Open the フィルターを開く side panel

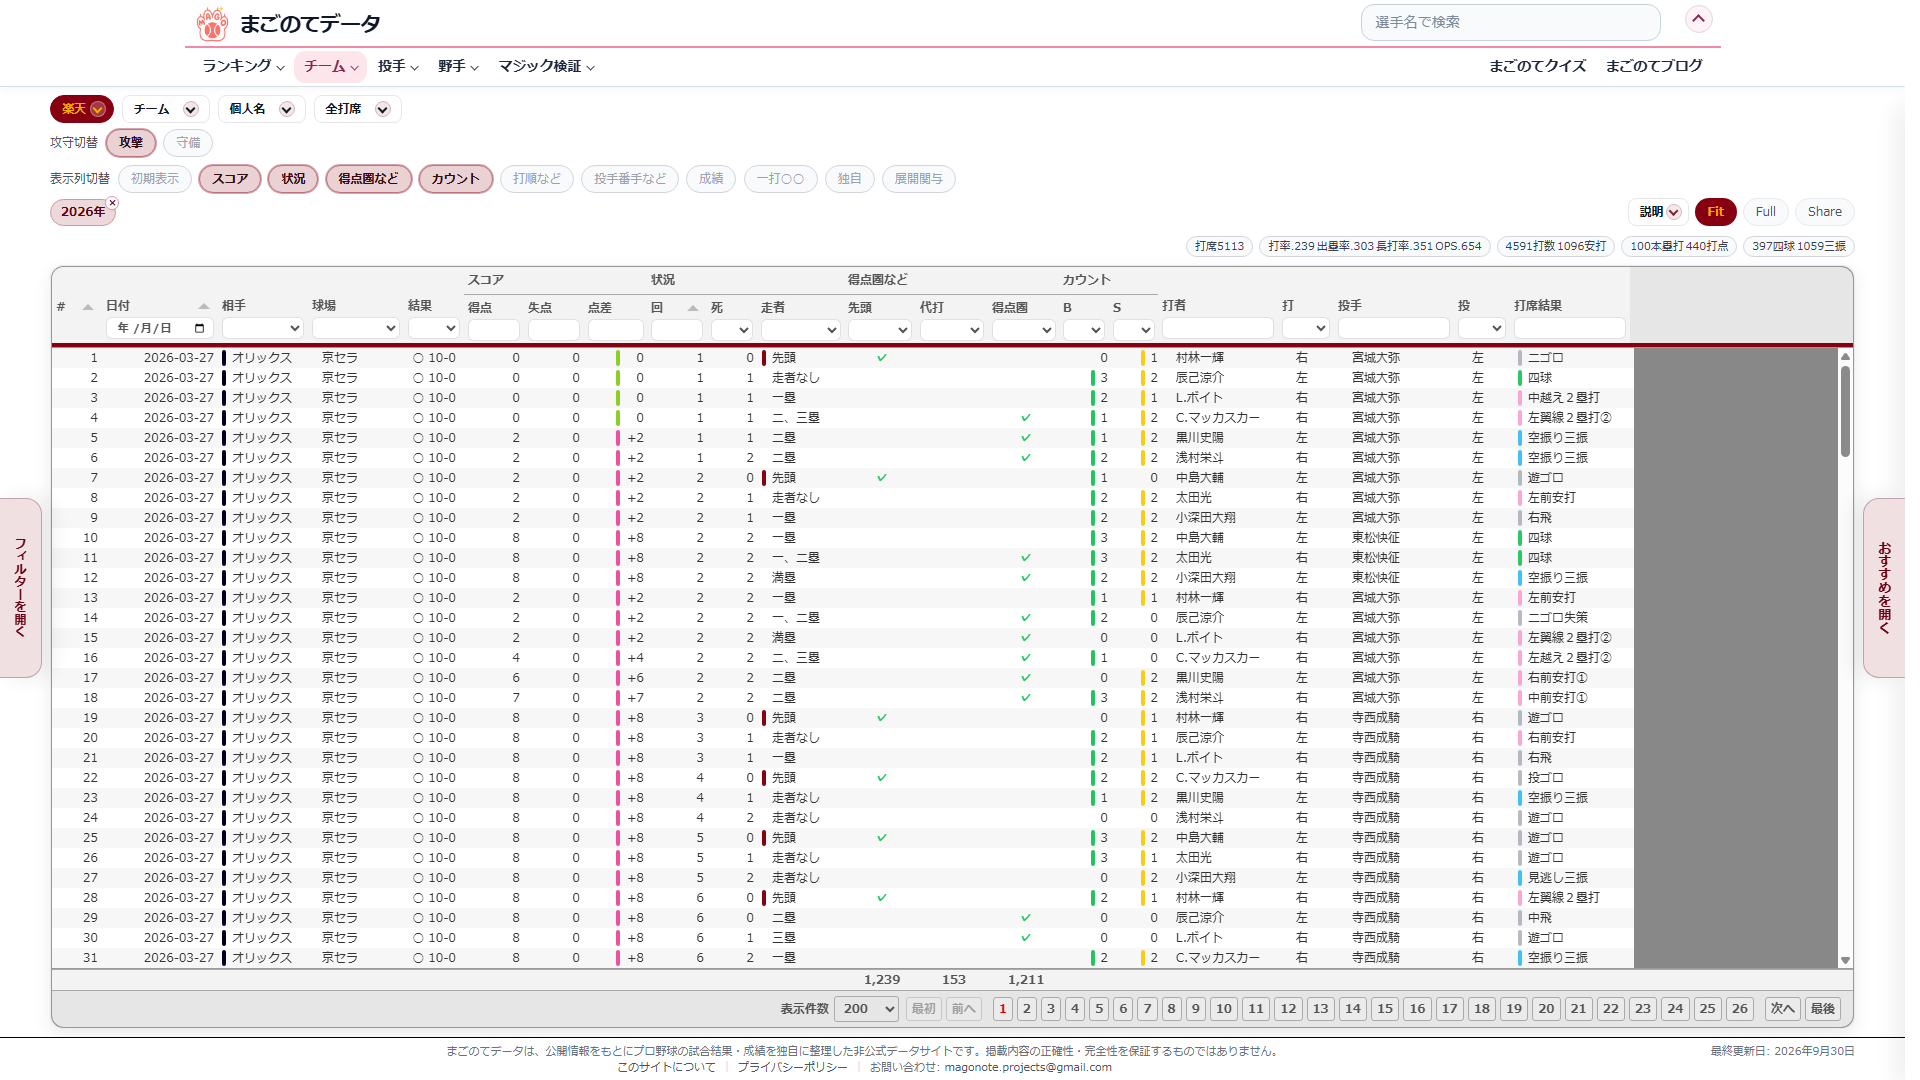coord(20,588)
